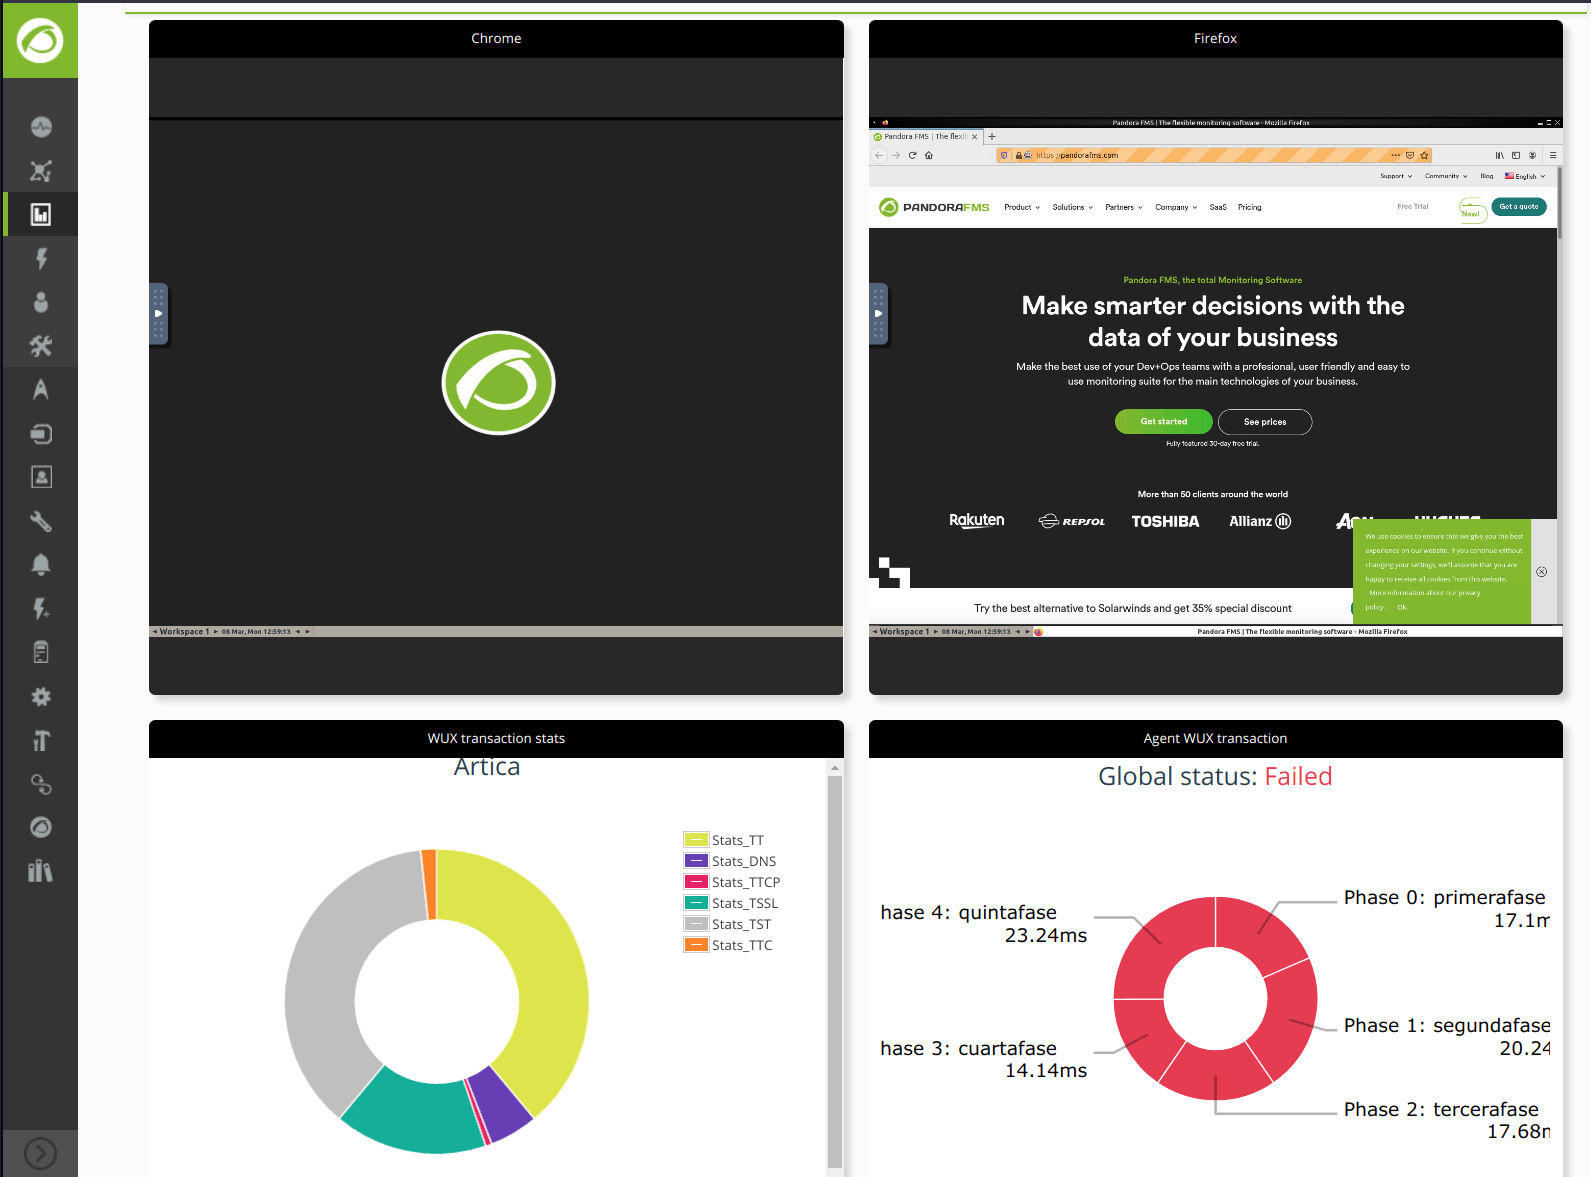
Task: Click the Pandora FMS logo in sidebar
Action: point(40,41)
